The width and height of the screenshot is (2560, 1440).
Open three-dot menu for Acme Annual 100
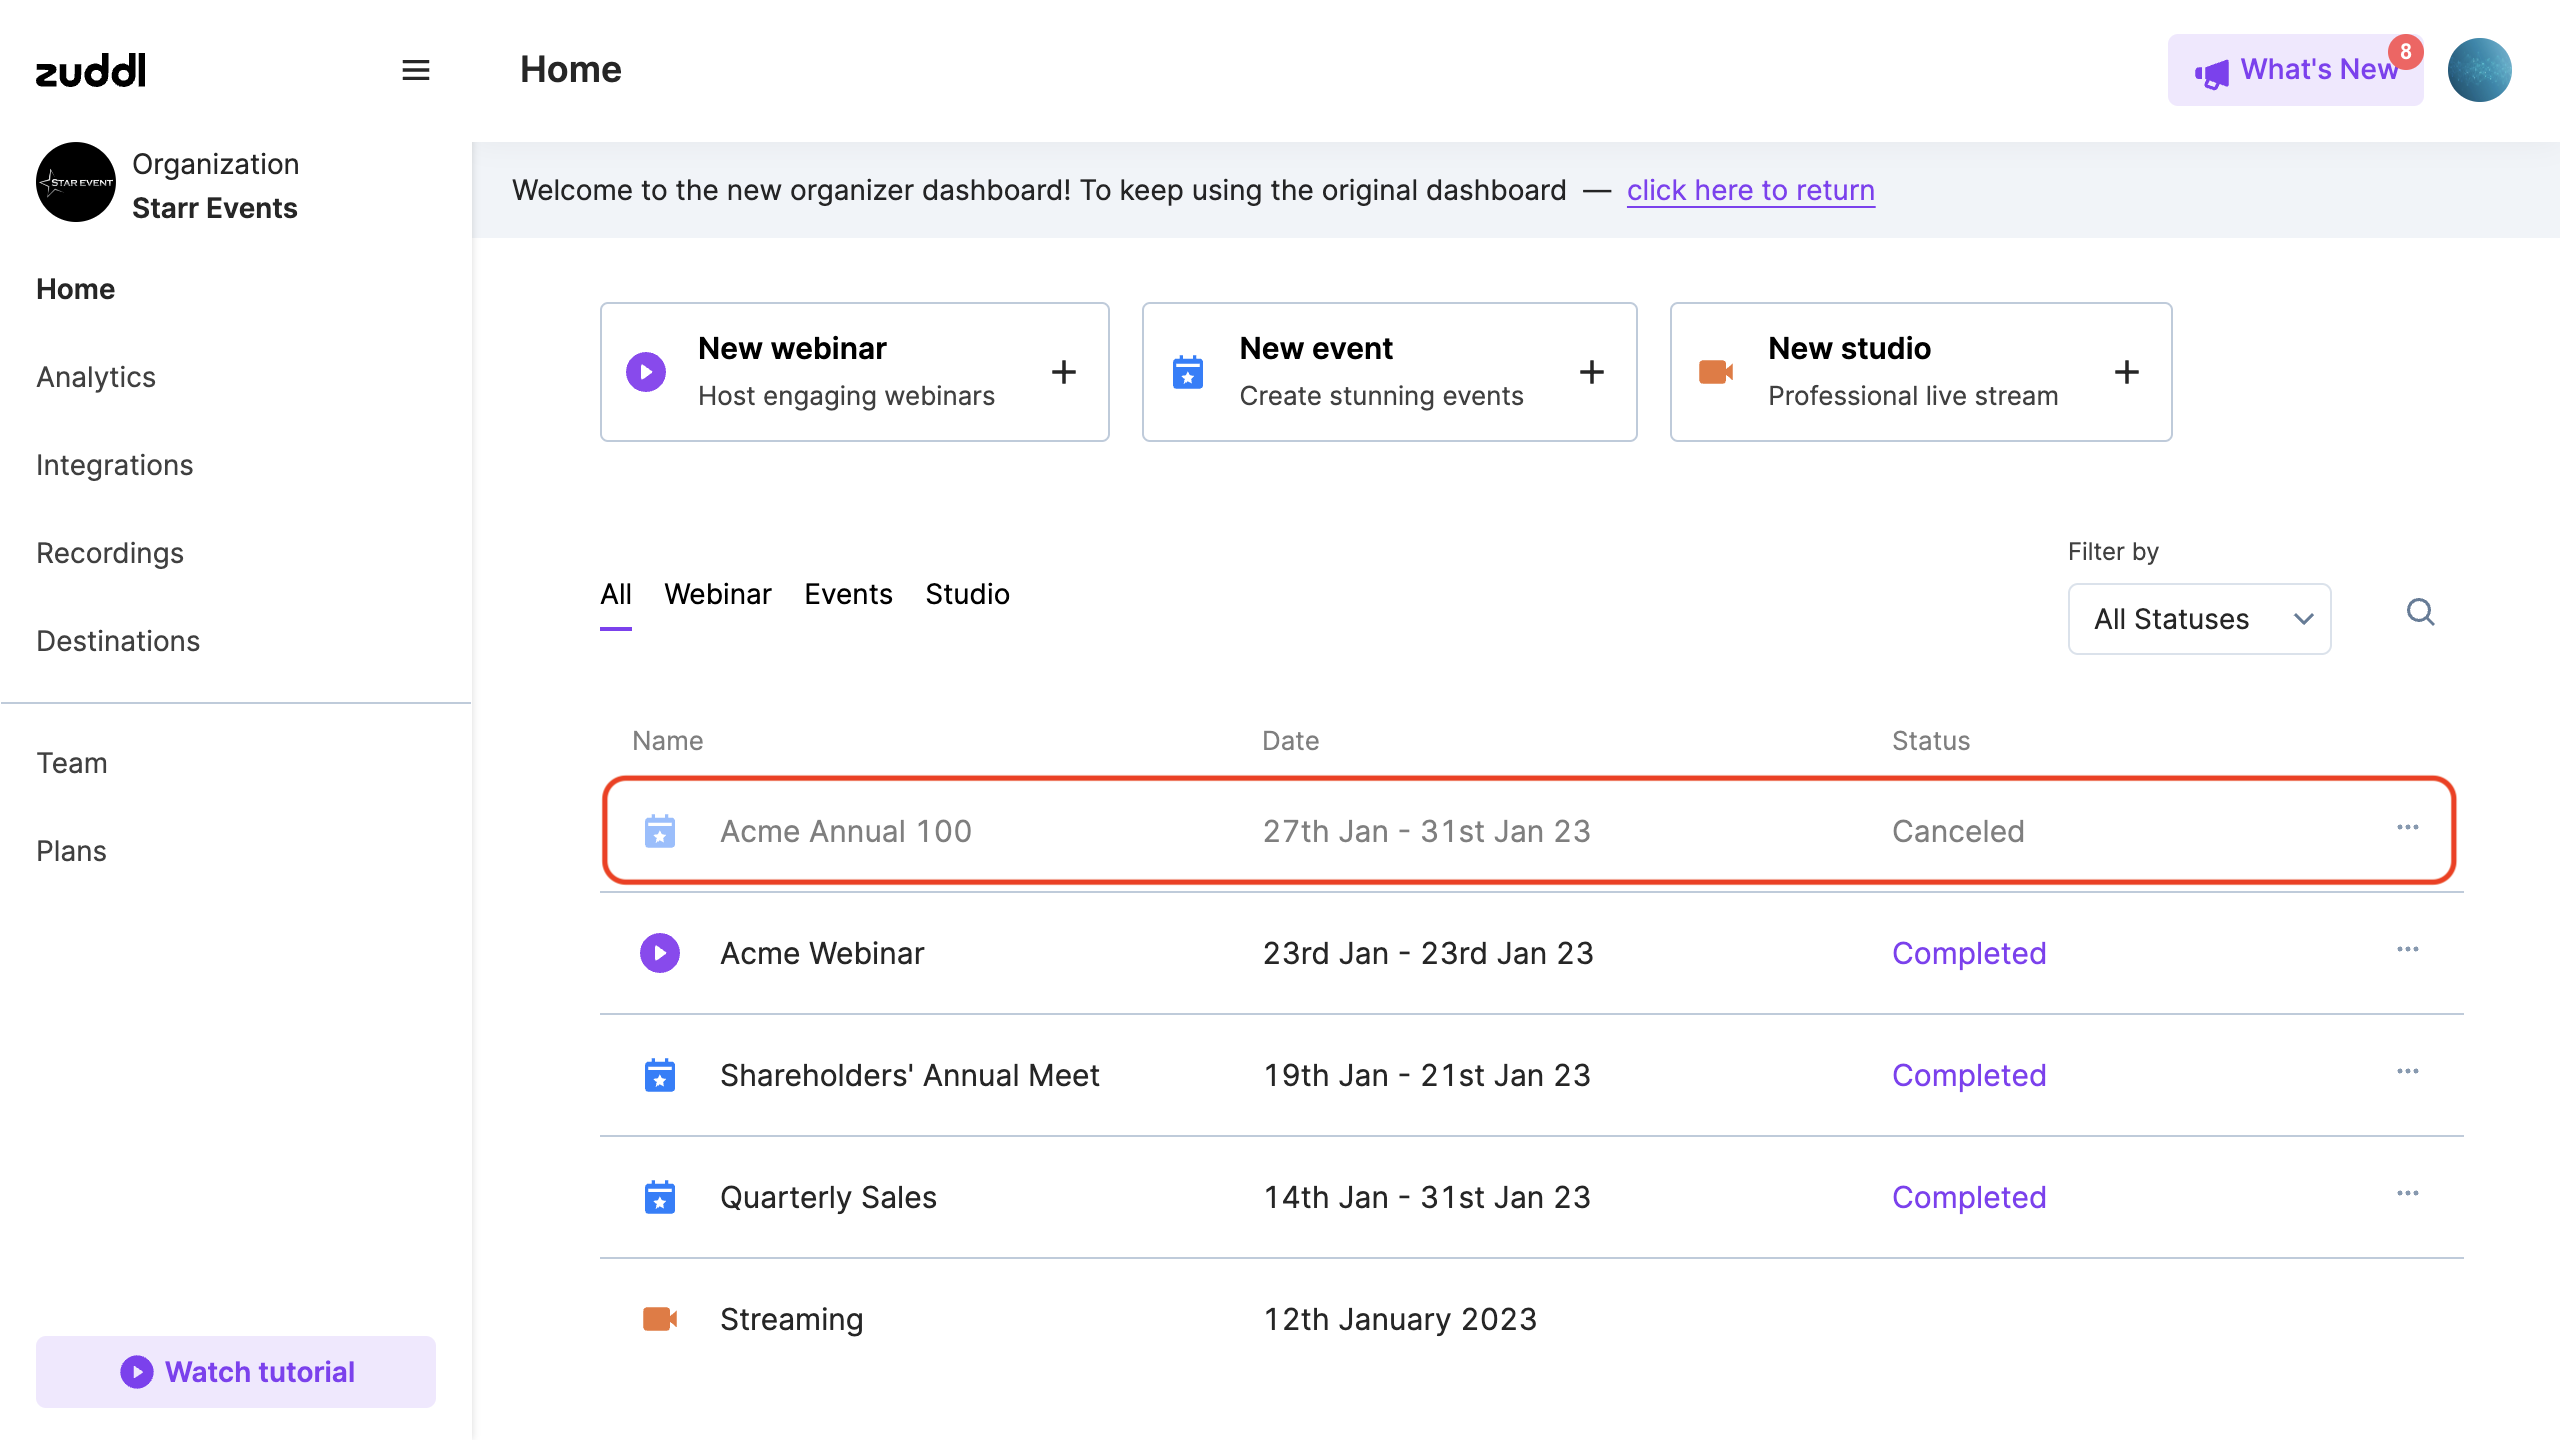tap(2407, 827)
